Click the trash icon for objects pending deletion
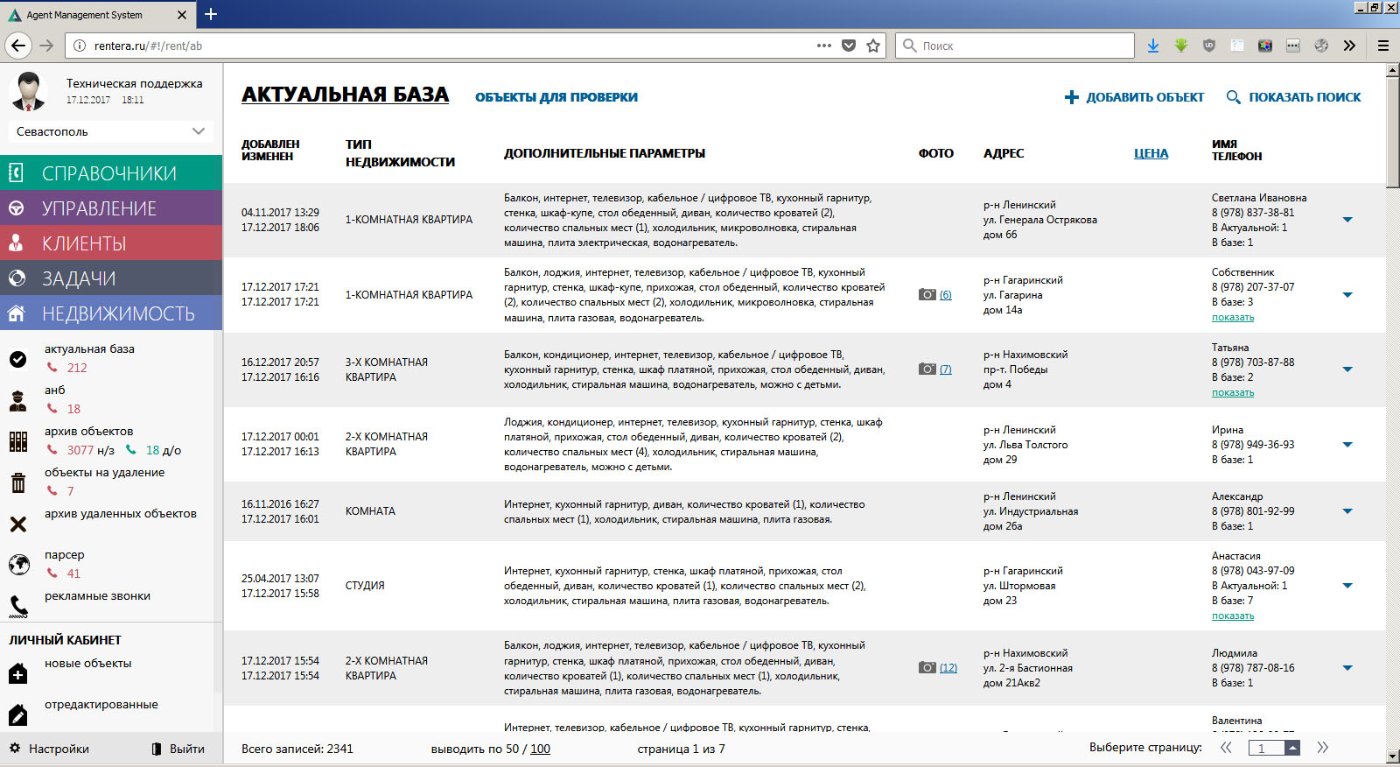The image size is (1400, 767). click(18, 483)
